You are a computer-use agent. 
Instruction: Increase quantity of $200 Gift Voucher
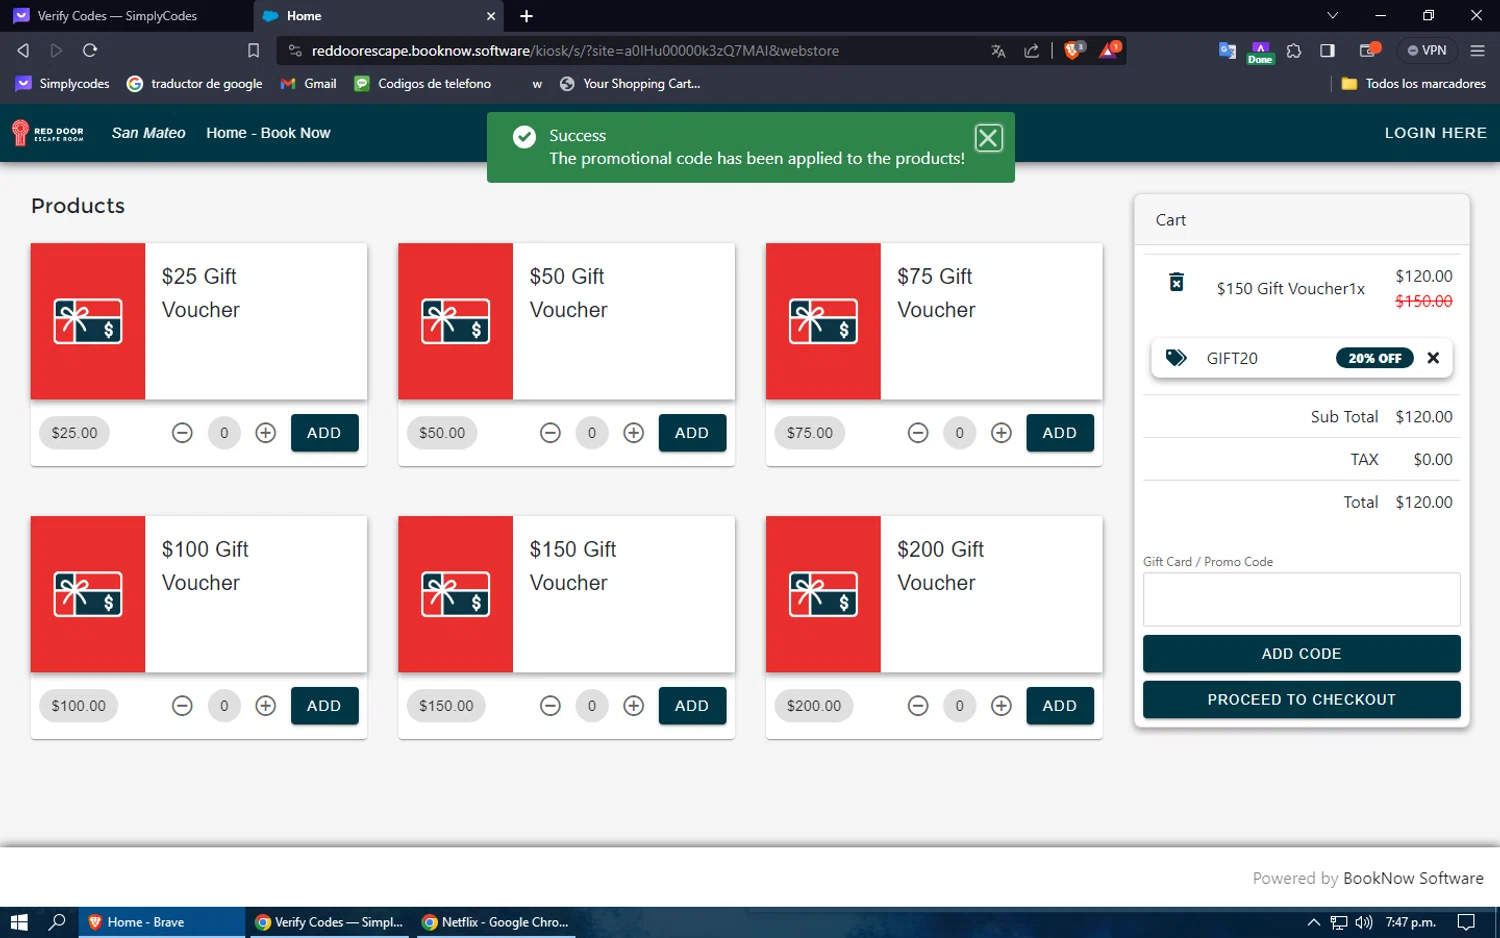pos(1001,706)
